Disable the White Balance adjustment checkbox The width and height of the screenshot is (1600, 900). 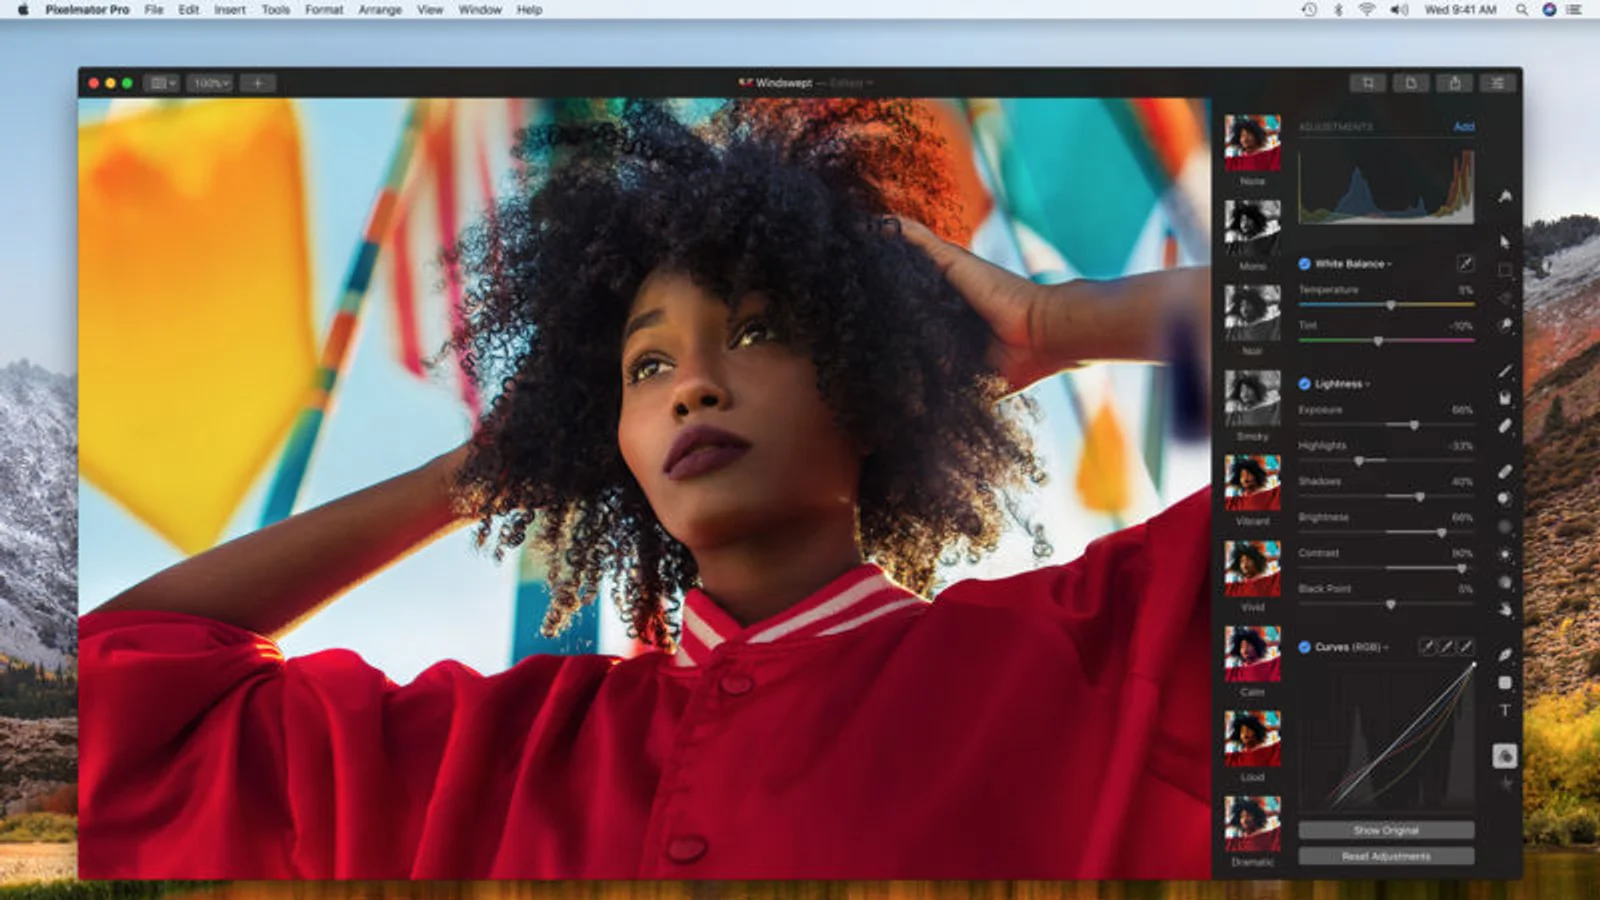pos(1305,264)
